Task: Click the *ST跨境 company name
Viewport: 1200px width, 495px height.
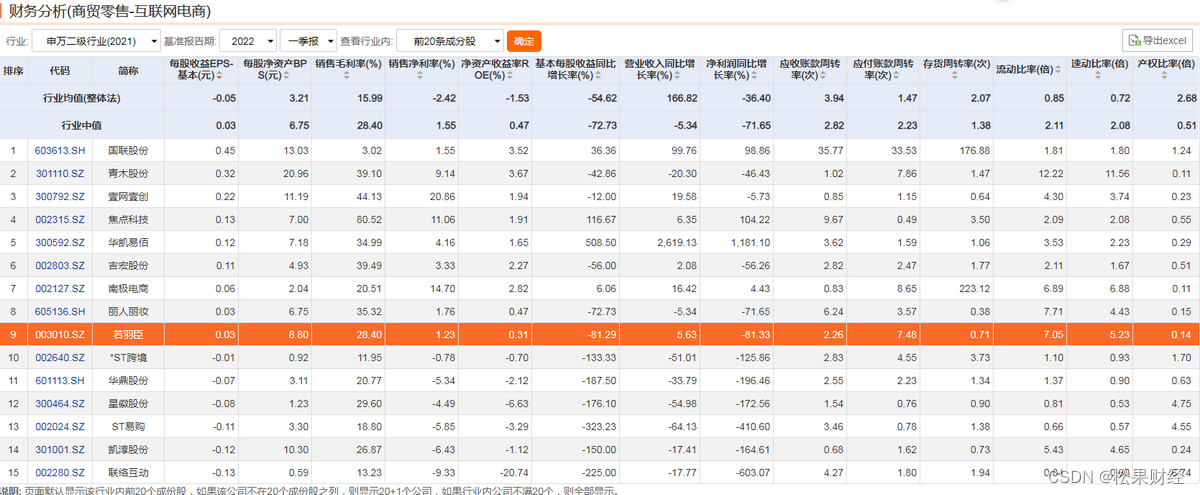Action: coord(128,357)
